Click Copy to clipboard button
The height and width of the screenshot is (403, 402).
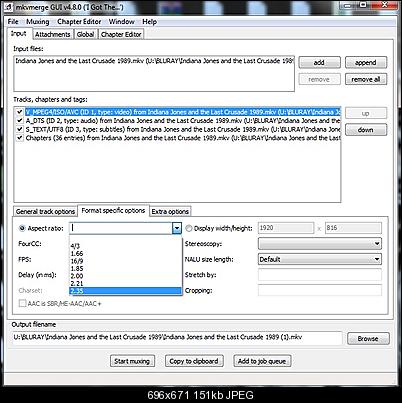click(194, 361)
